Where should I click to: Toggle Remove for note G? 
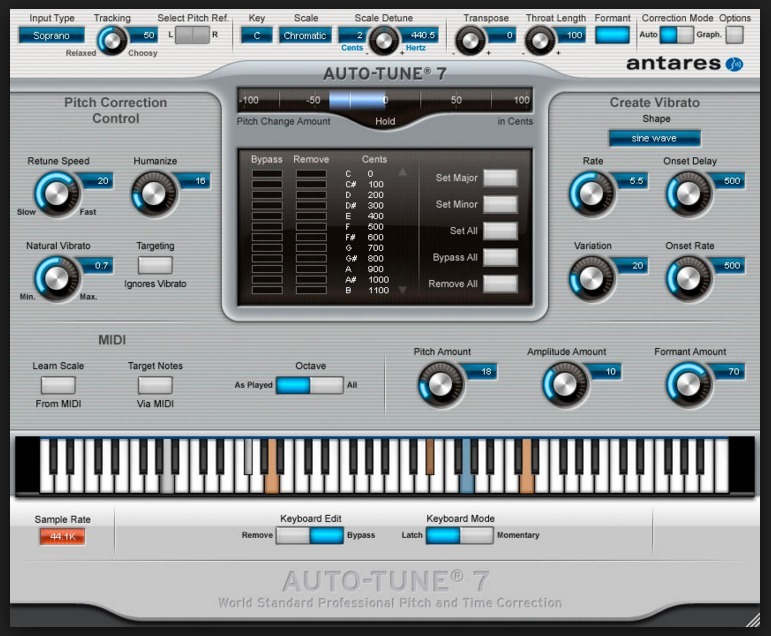(x=311, y=248)
